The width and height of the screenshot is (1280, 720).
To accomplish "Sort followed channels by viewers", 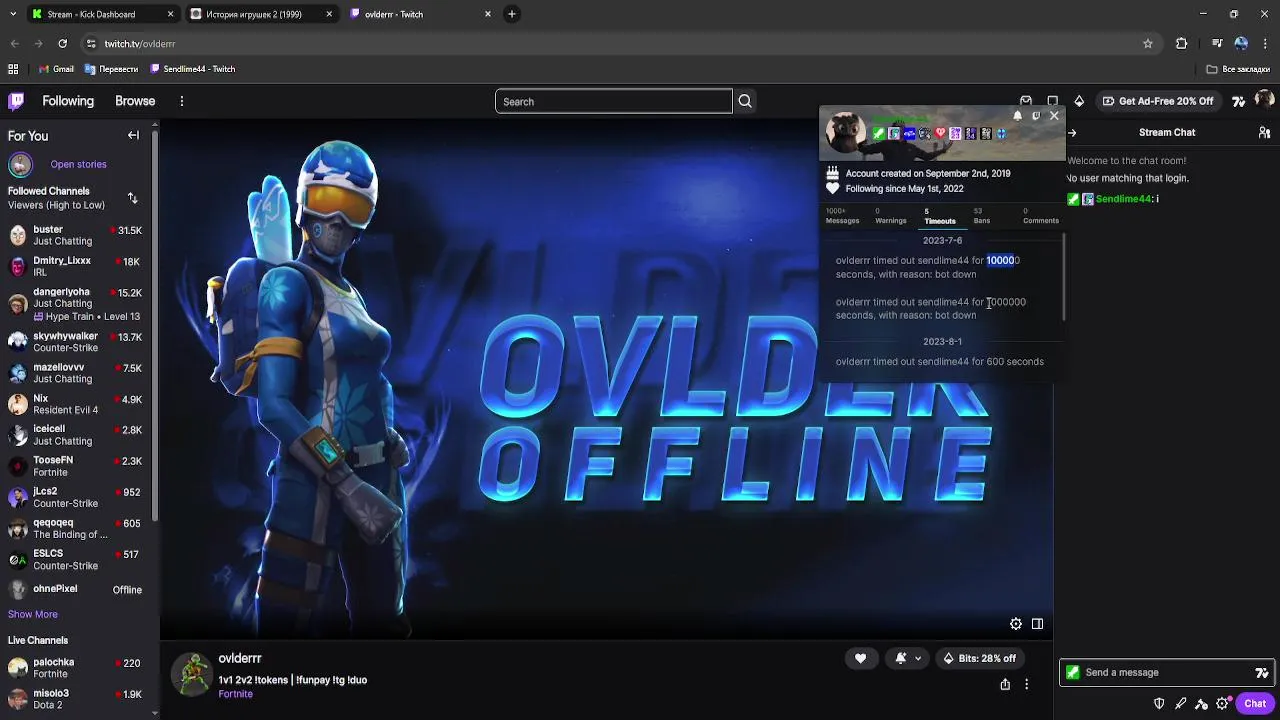I will [x=133, y=198].
